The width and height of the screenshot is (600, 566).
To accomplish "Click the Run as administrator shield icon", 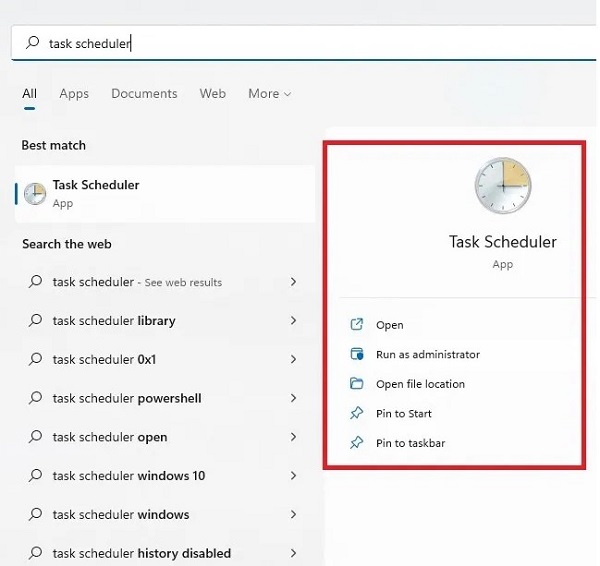I will coord(357,354).
